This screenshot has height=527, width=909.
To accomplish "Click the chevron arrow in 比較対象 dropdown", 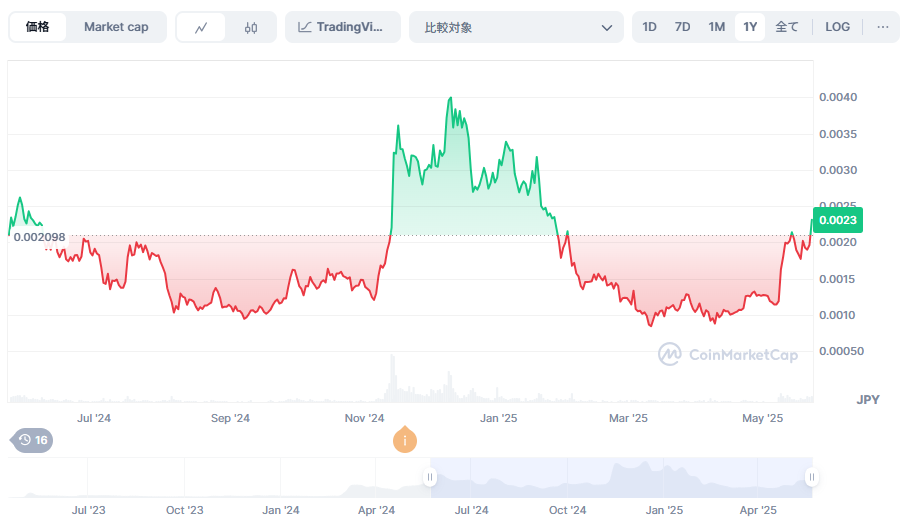I will [607, 28].
